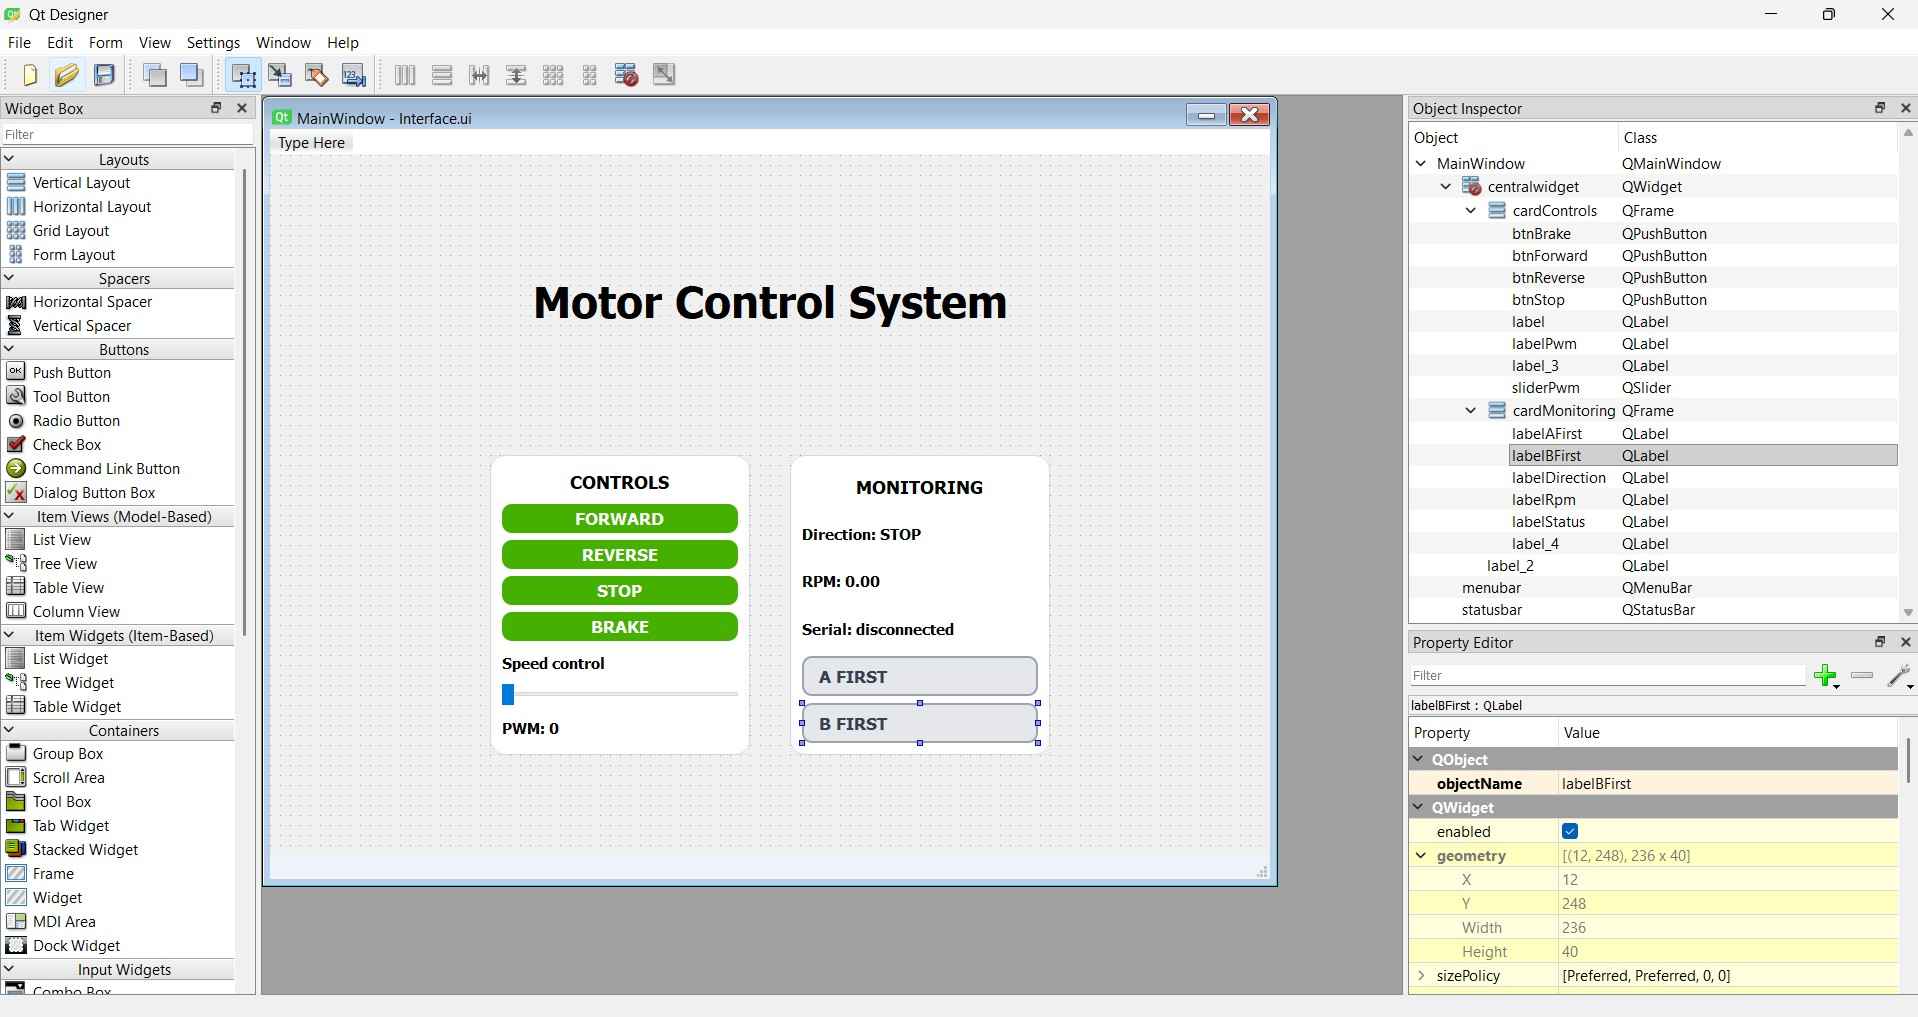This screenshot has width=1918, height=1017.
Task: Float the Object Inspector panel
Action: [x=1880, y=108]
